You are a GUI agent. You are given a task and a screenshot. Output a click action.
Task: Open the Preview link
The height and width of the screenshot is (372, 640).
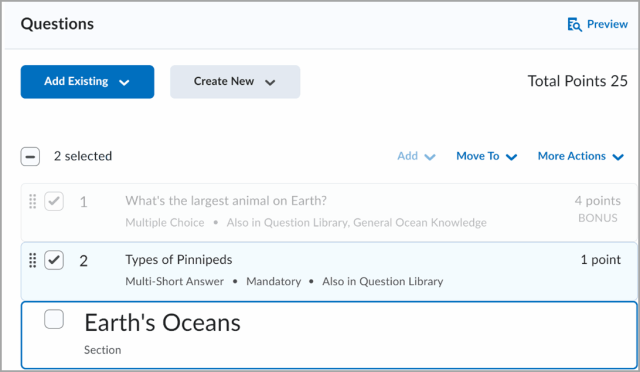click(598, 25)
